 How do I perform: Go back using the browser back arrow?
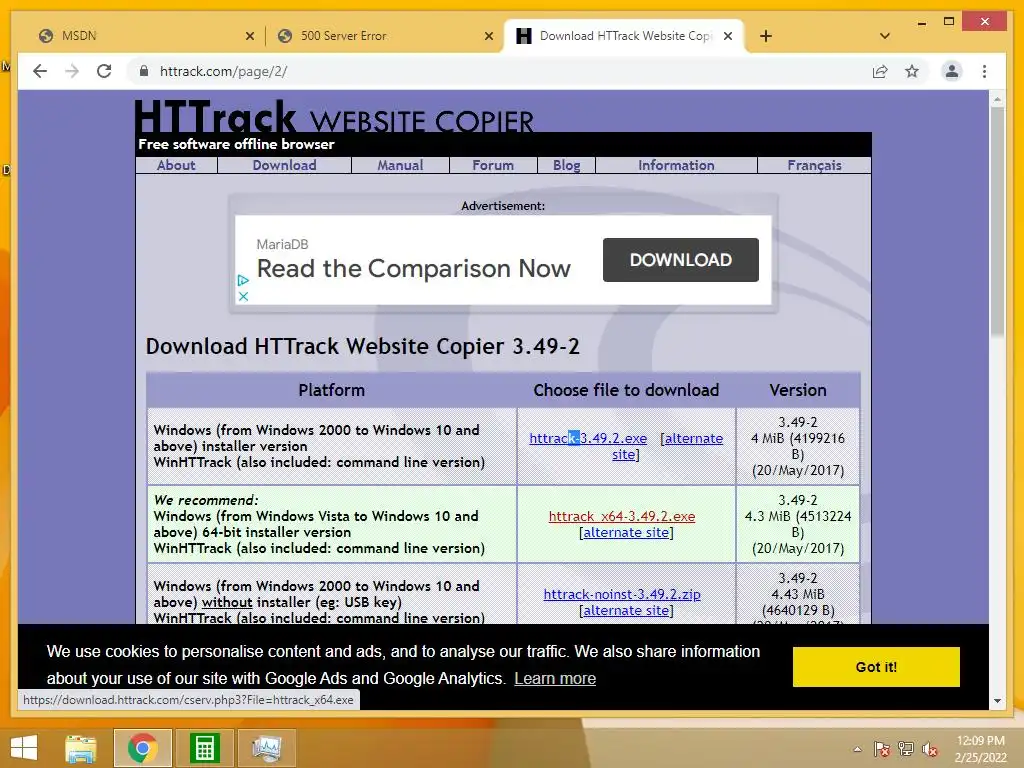[40, 71]
